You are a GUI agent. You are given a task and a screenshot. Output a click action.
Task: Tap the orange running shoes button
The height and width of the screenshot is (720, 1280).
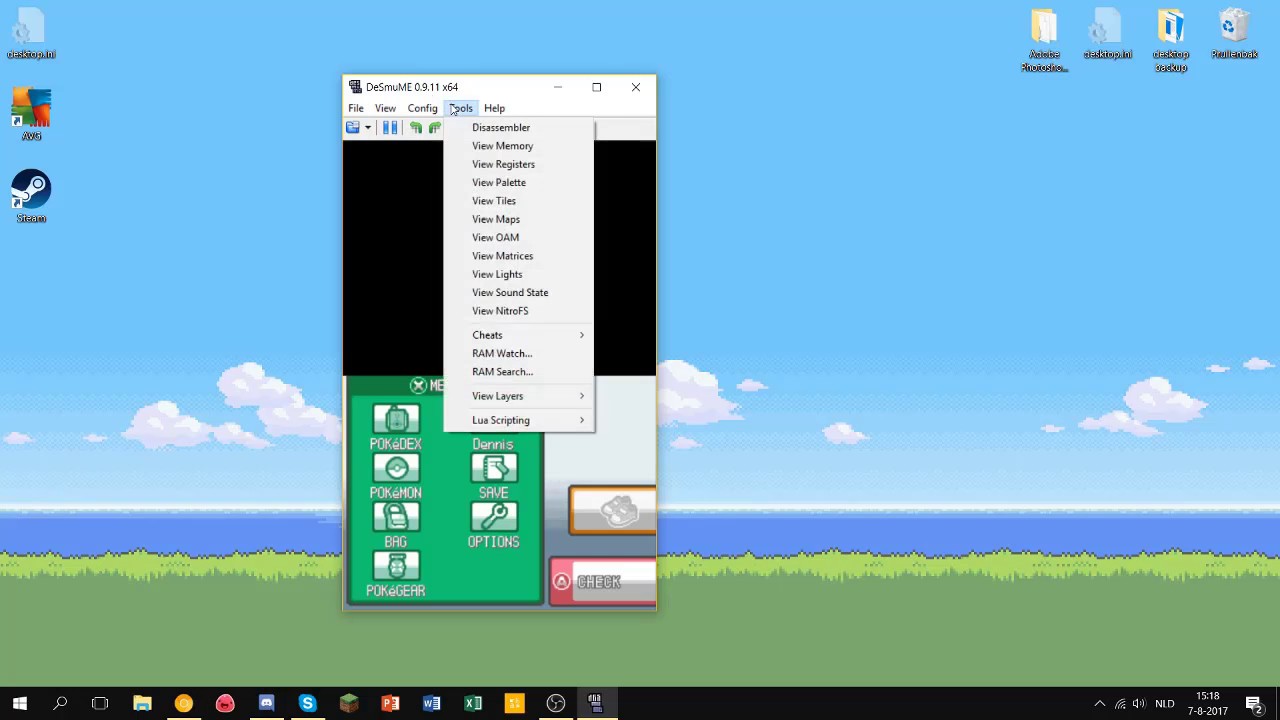[612, 511]
